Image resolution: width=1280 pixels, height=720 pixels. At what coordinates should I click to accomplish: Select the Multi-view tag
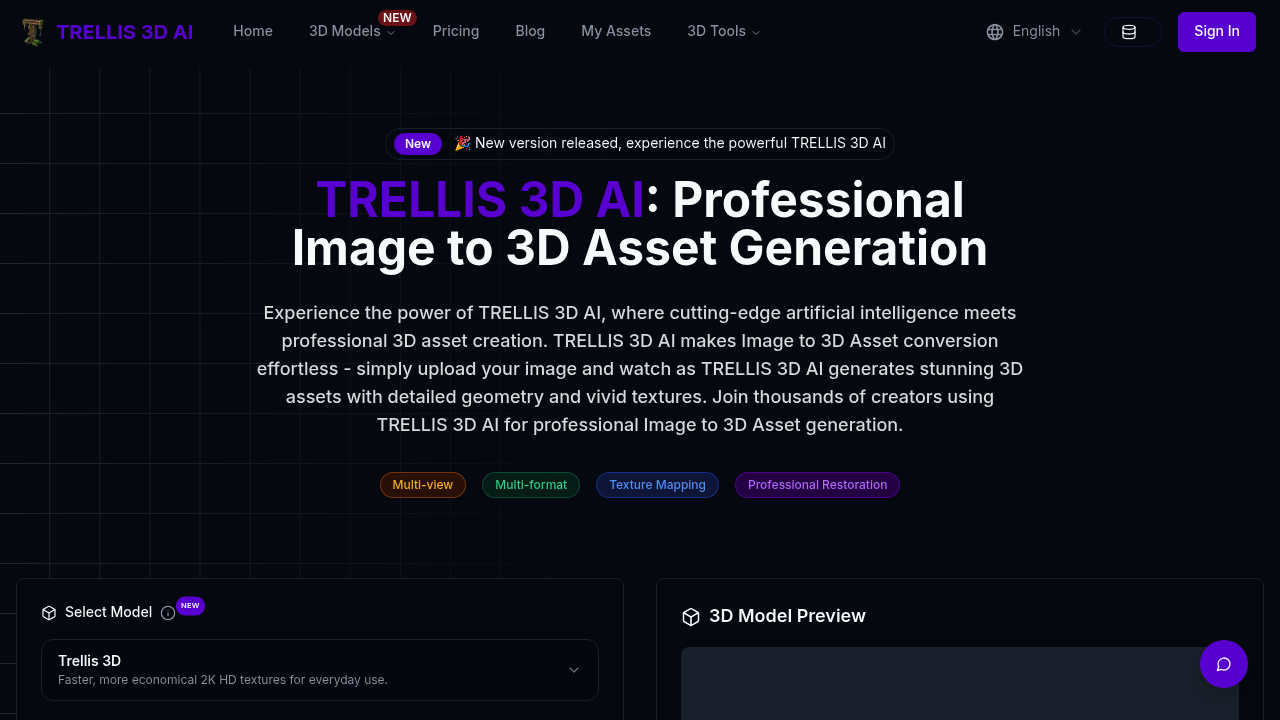point(422,485)
